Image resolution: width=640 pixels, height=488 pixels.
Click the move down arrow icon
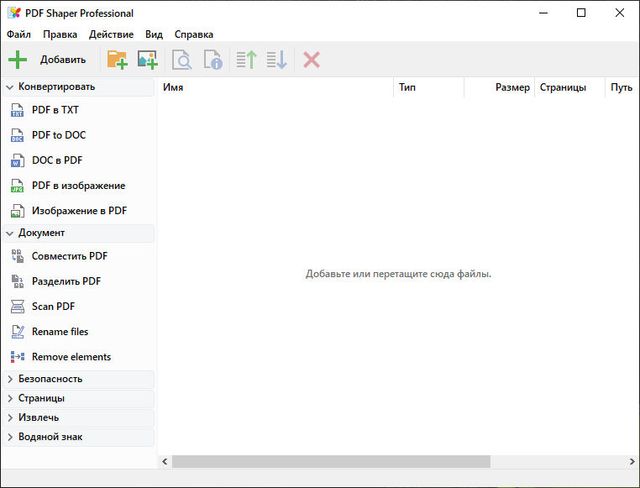276,60
